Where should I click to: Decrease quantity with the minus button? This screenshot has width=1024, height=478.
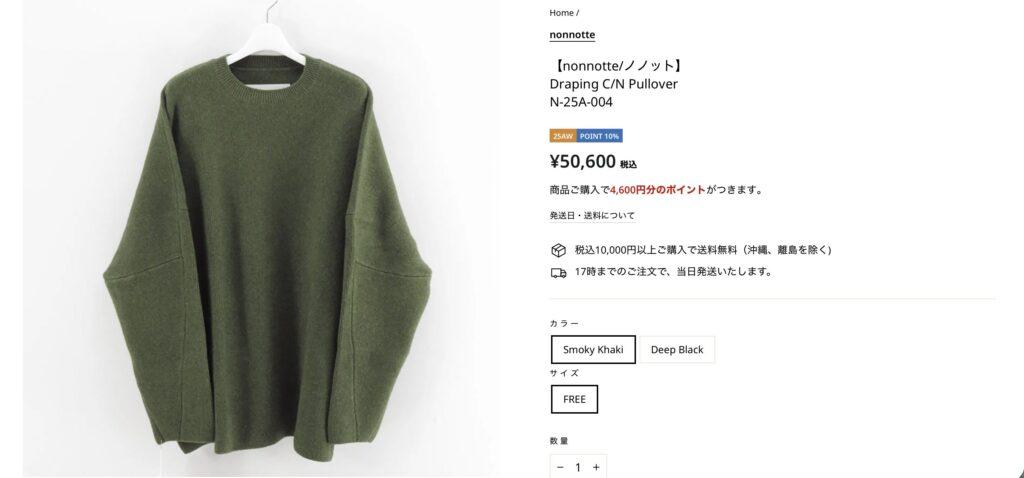[560, 467]
